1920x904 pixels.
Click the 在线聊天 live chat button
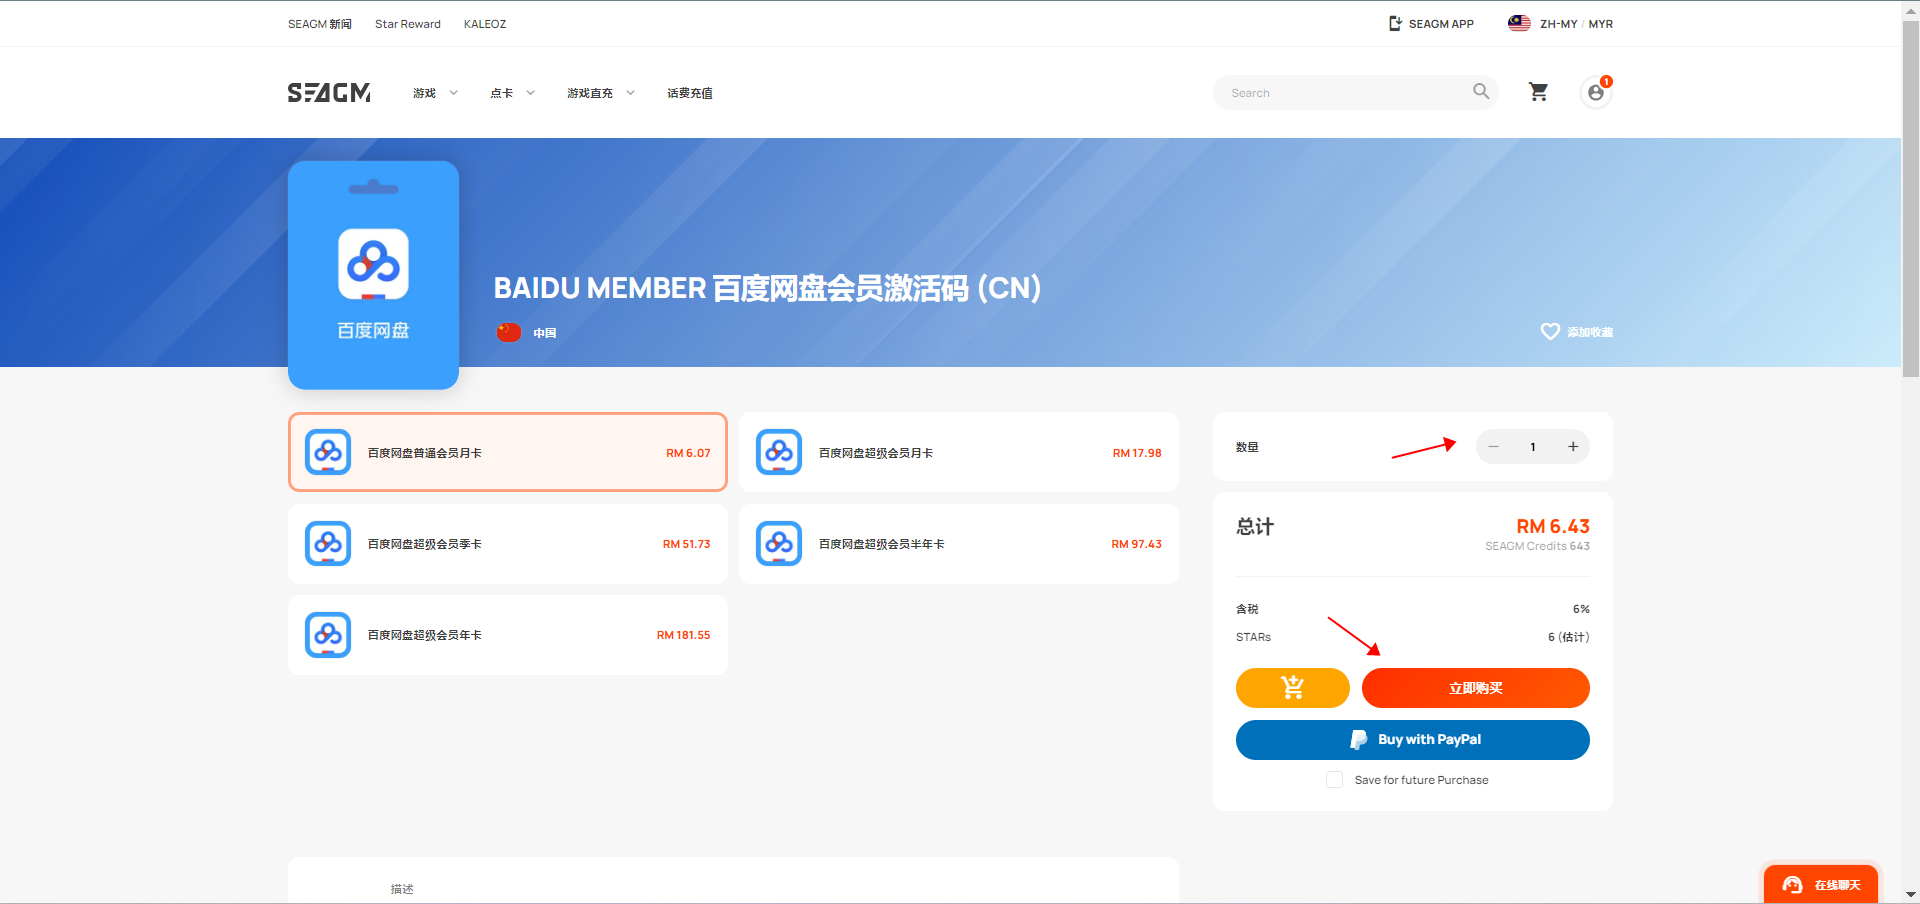pos(1821,885)
